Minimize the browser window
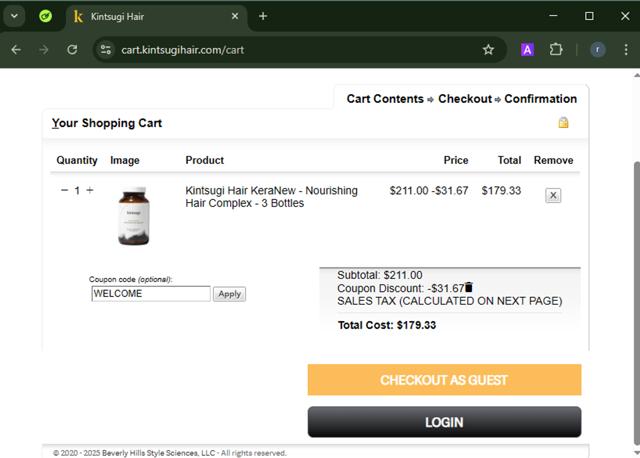 pyautogui.click(x=553, y=16)
